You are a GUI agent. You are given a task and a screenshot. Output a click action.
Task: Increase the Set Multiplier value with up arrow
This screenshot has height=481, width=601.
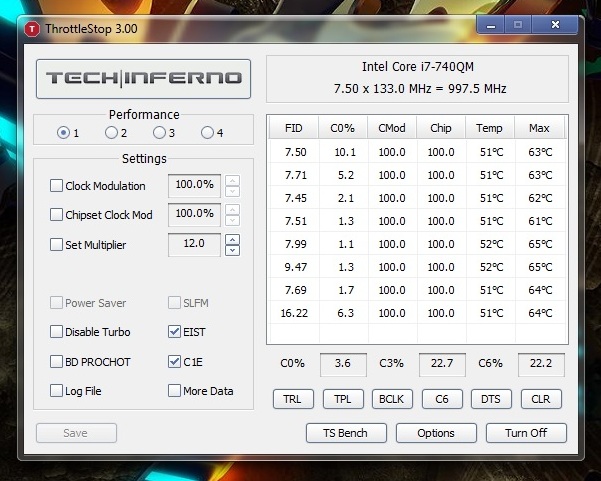point(233,240)
